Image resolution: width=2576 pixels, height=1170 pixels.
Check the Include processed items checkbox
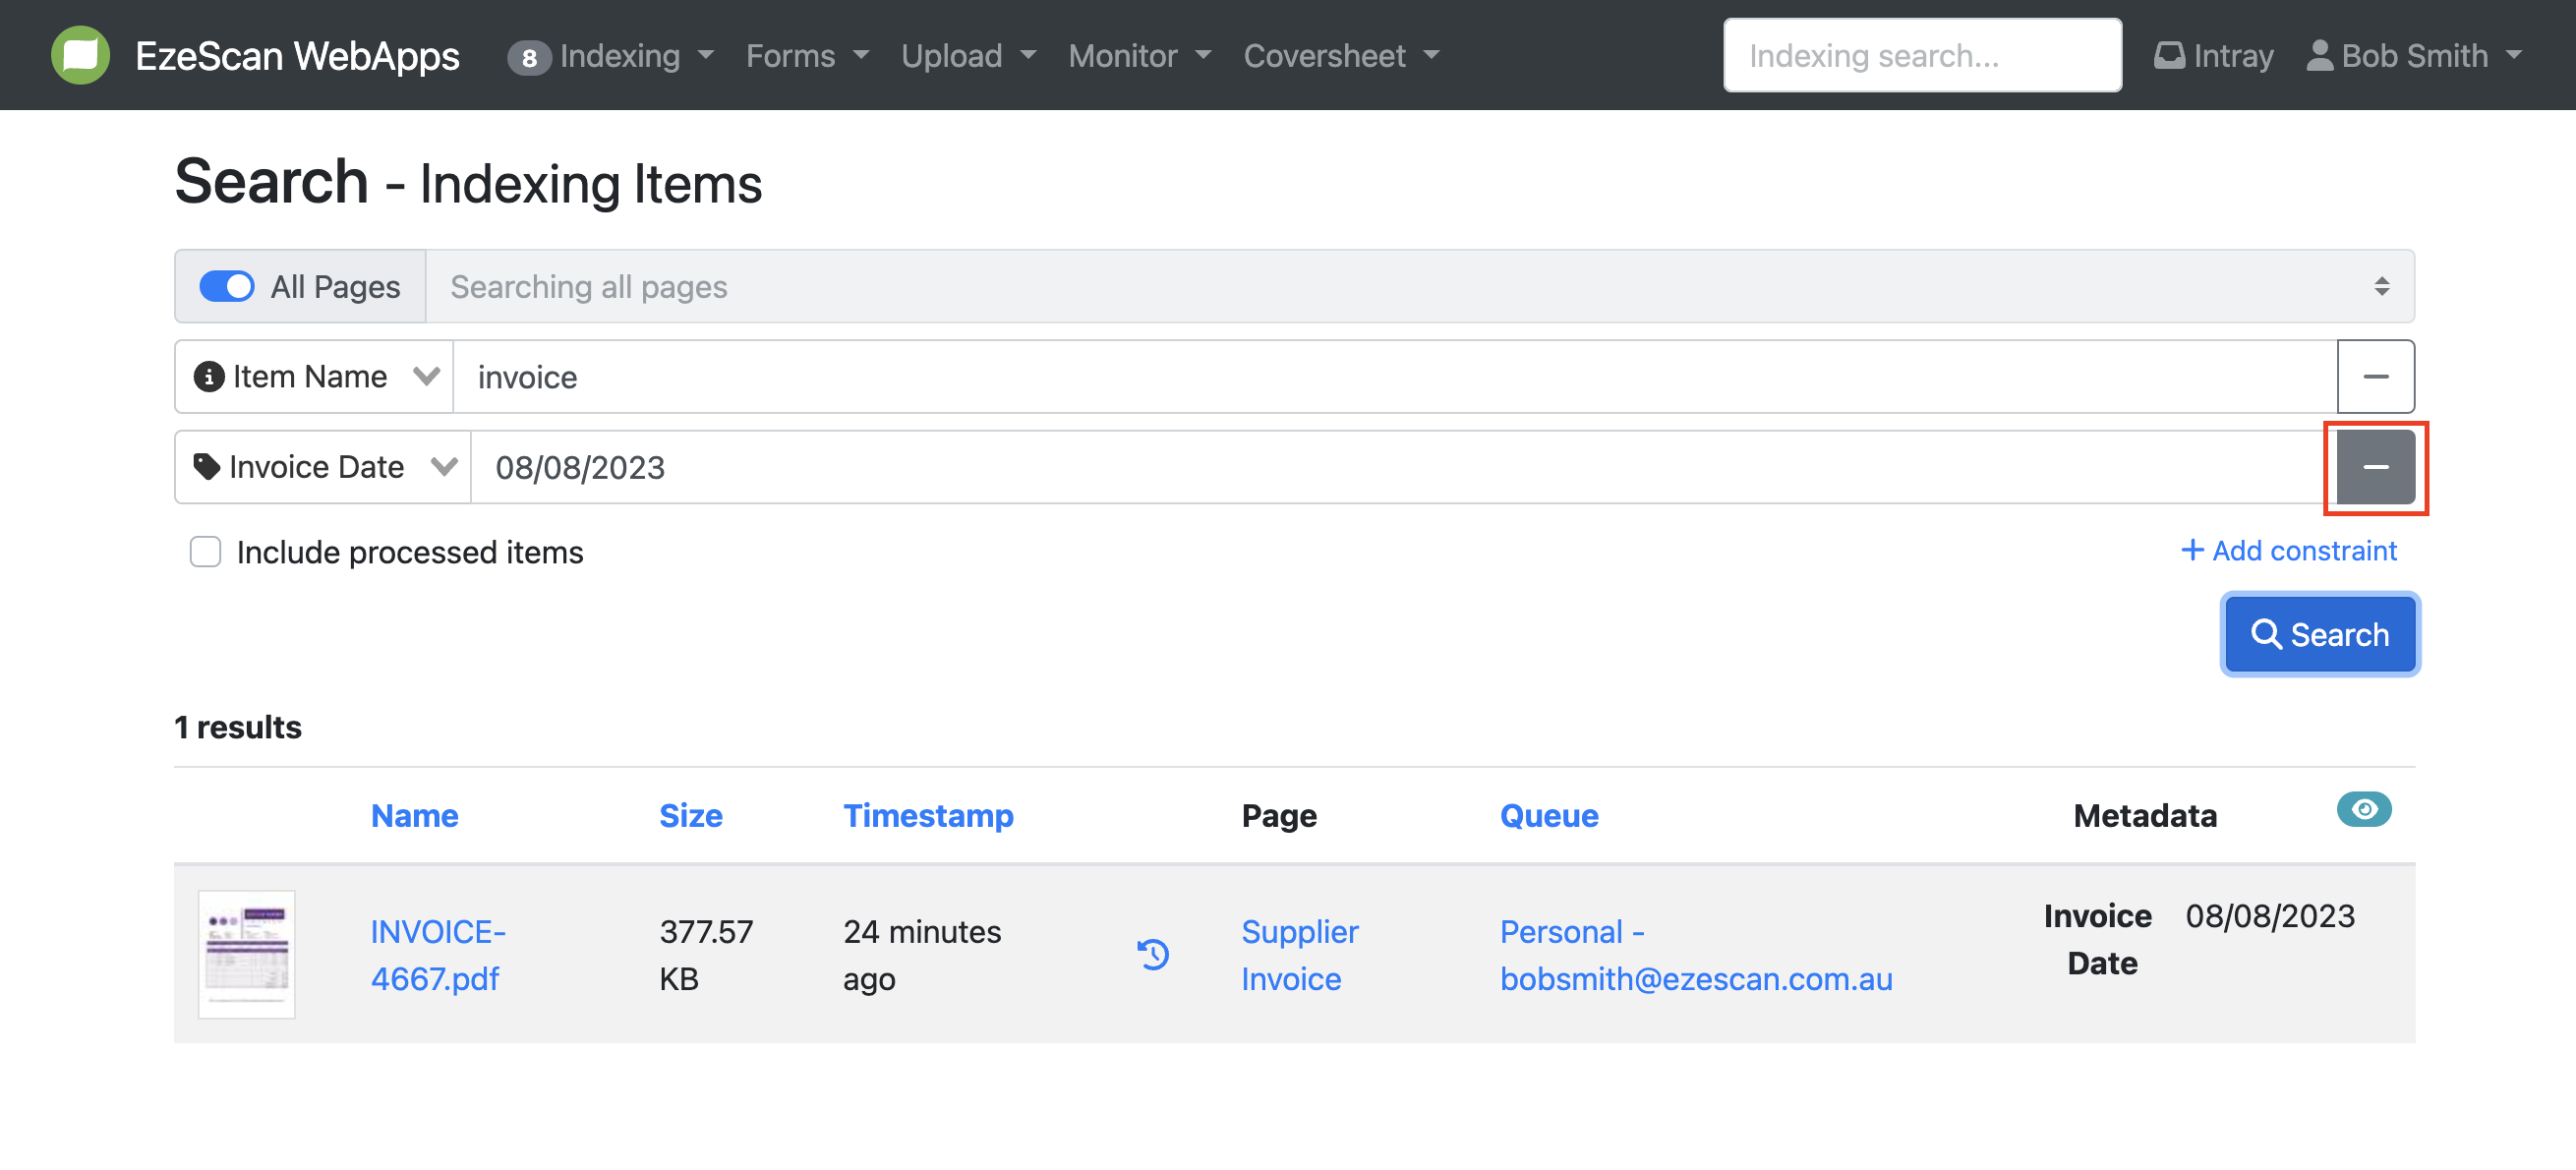click(205, 552)
